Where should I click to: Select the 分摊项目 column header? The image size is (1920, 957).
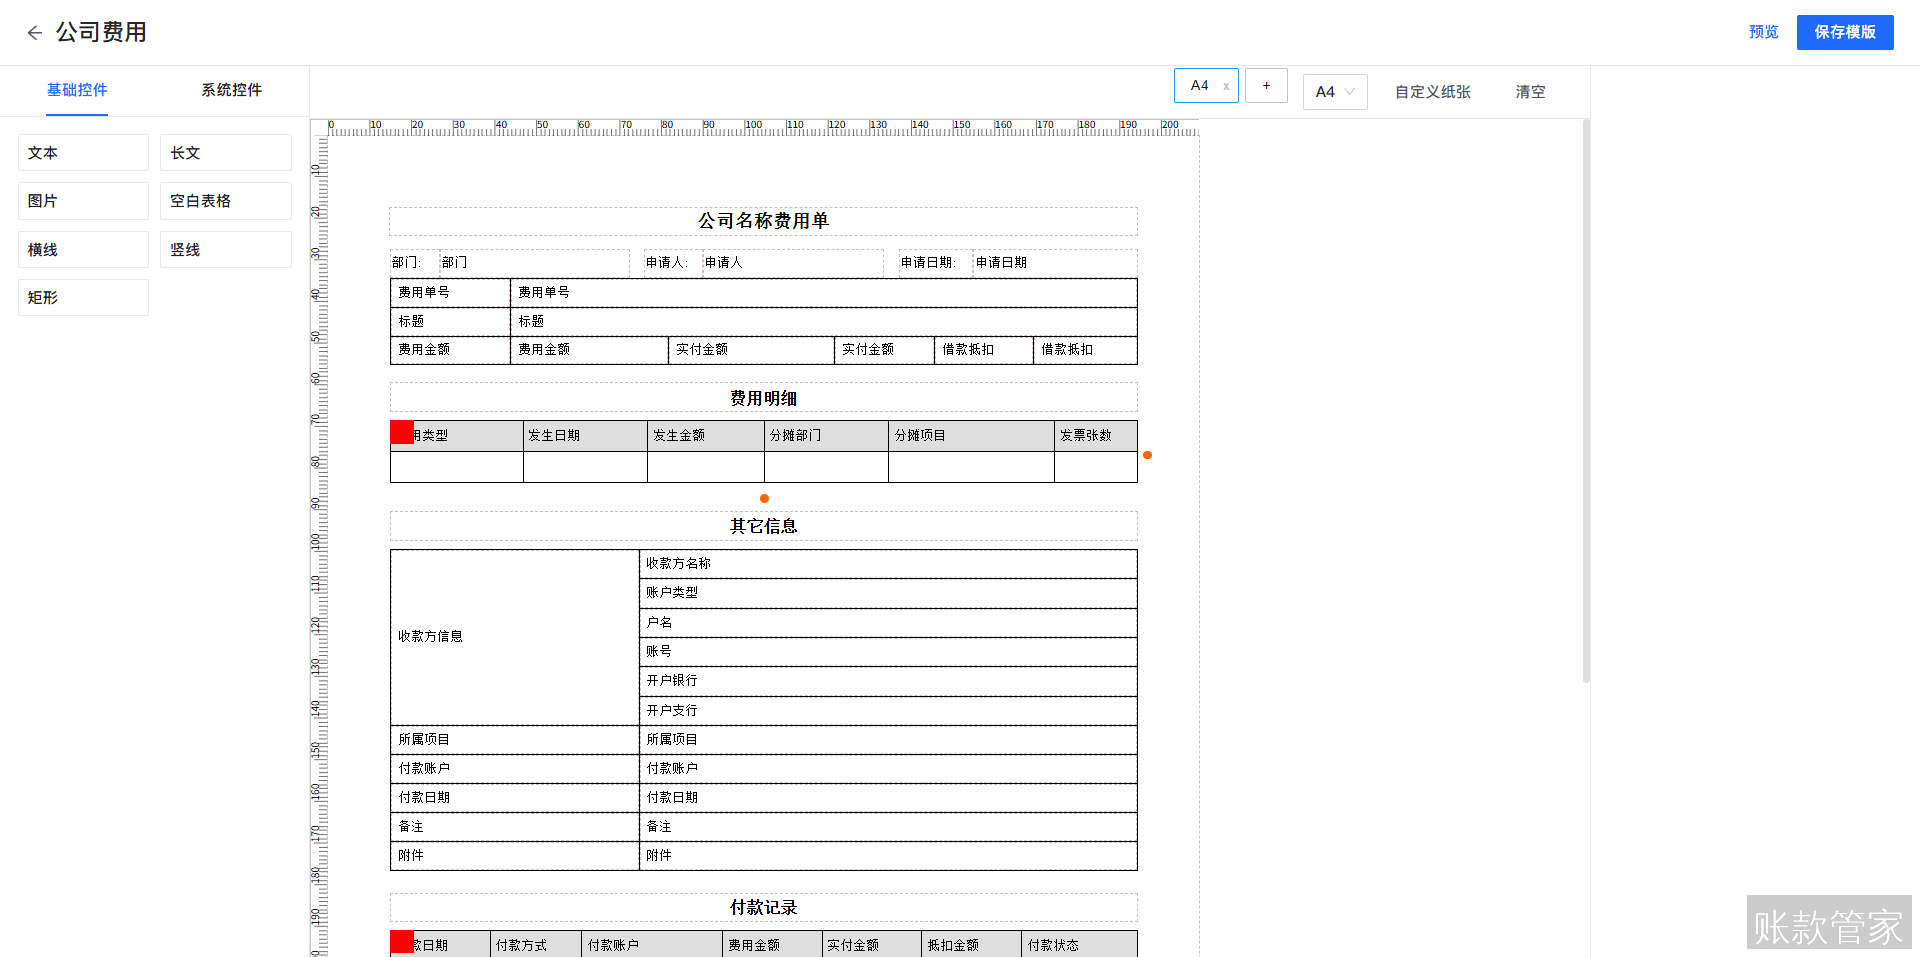tap(971, 436)
